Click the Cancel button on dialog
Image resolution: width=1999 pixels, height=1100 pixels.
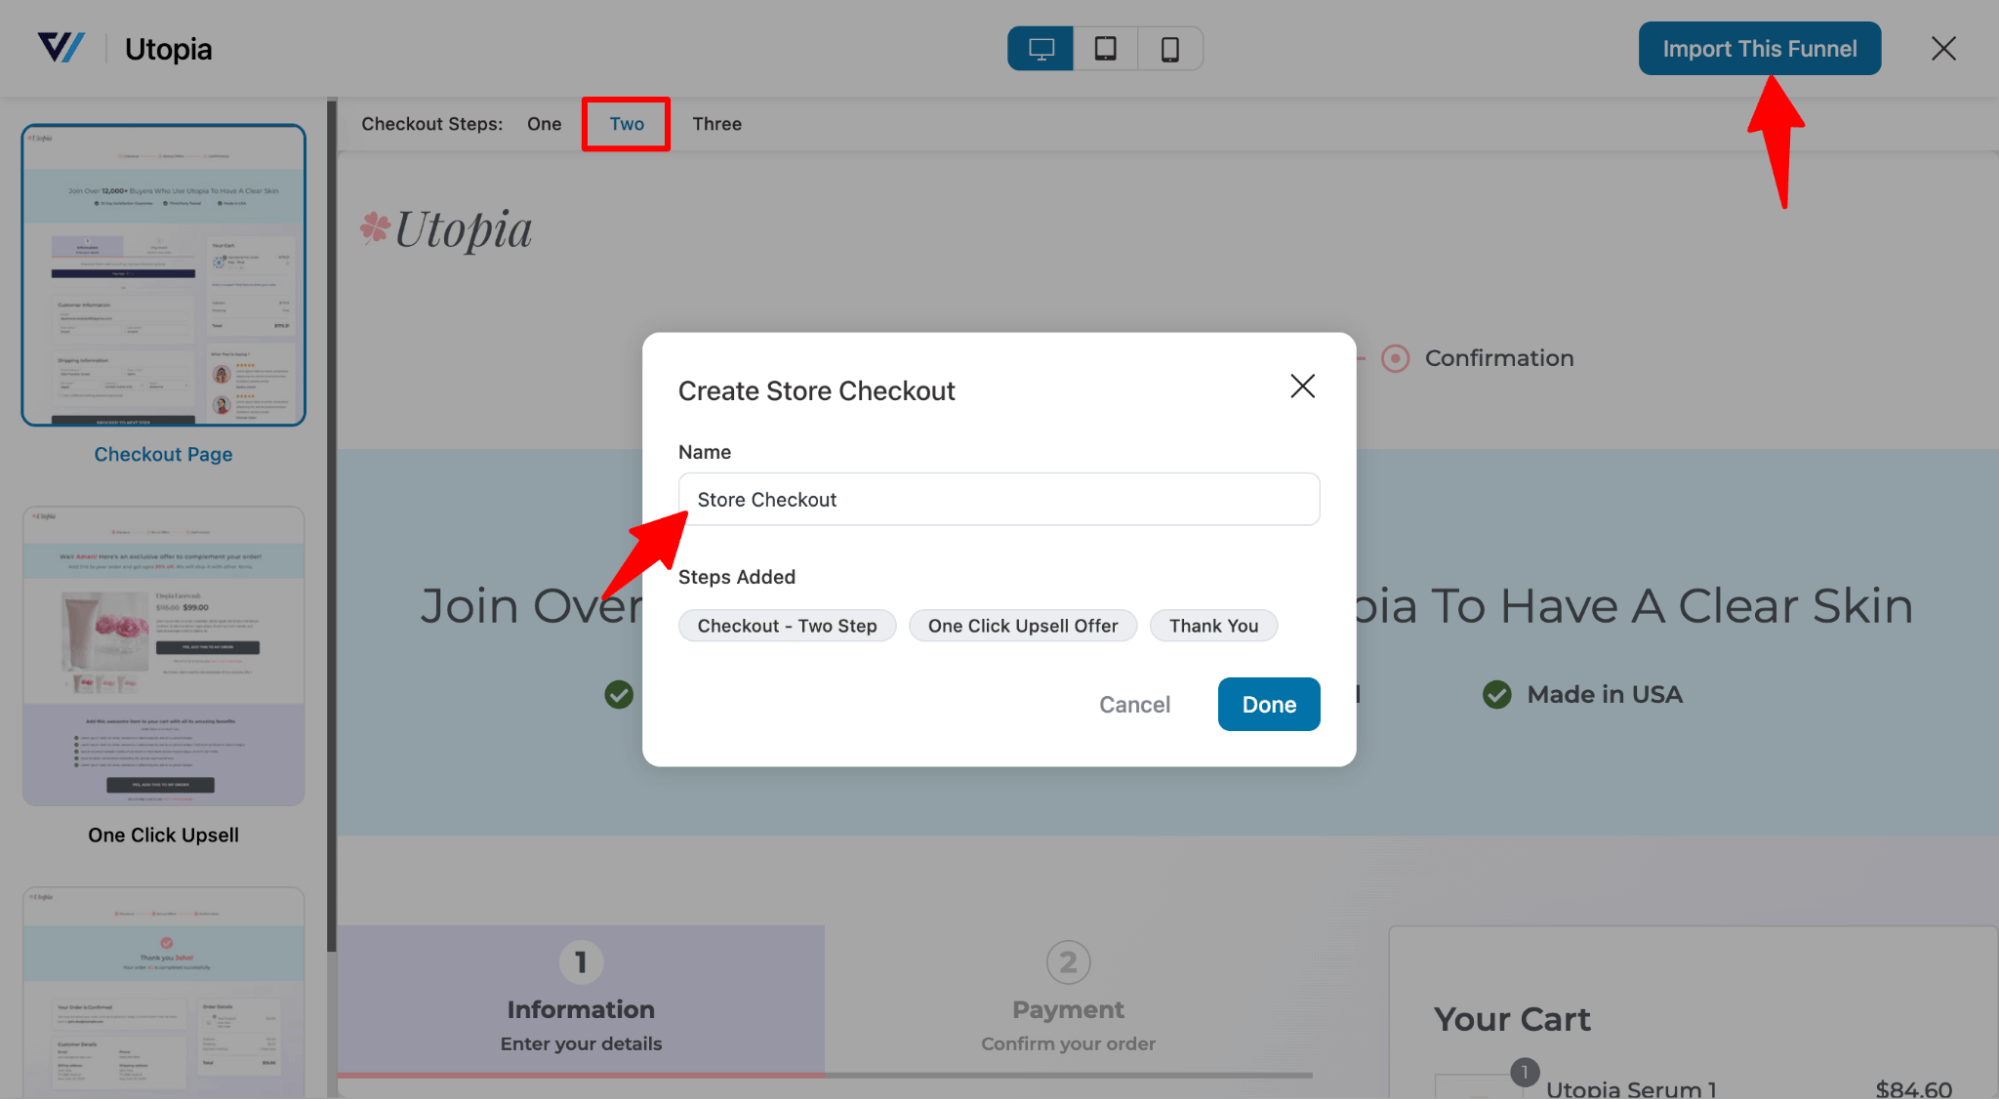[1135, 704]
